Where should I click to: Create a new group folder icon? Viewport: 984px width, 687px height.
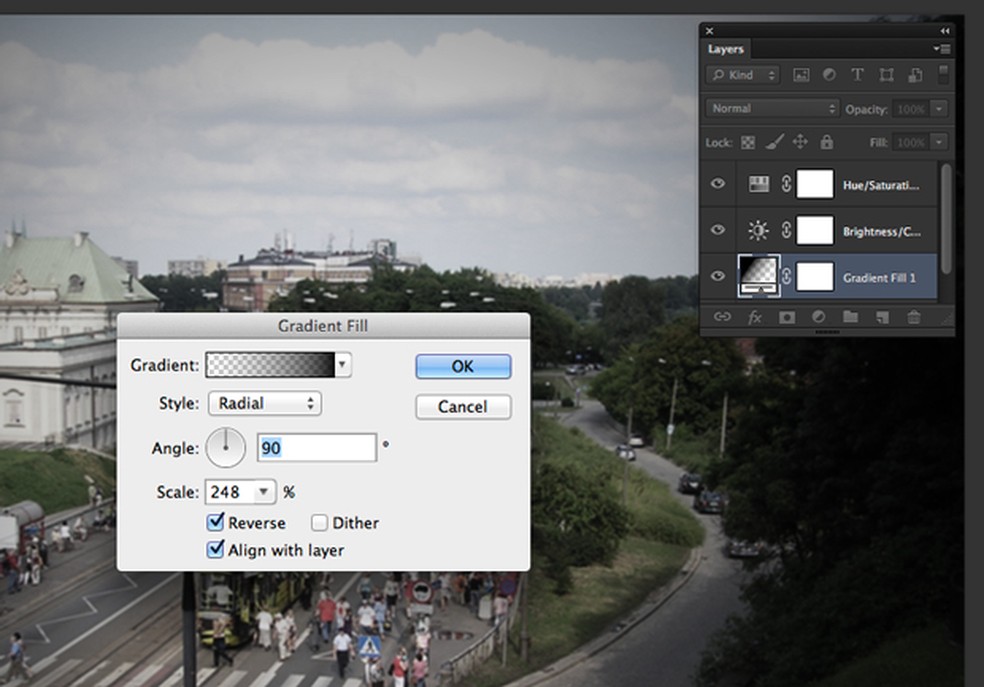point(850,317)
